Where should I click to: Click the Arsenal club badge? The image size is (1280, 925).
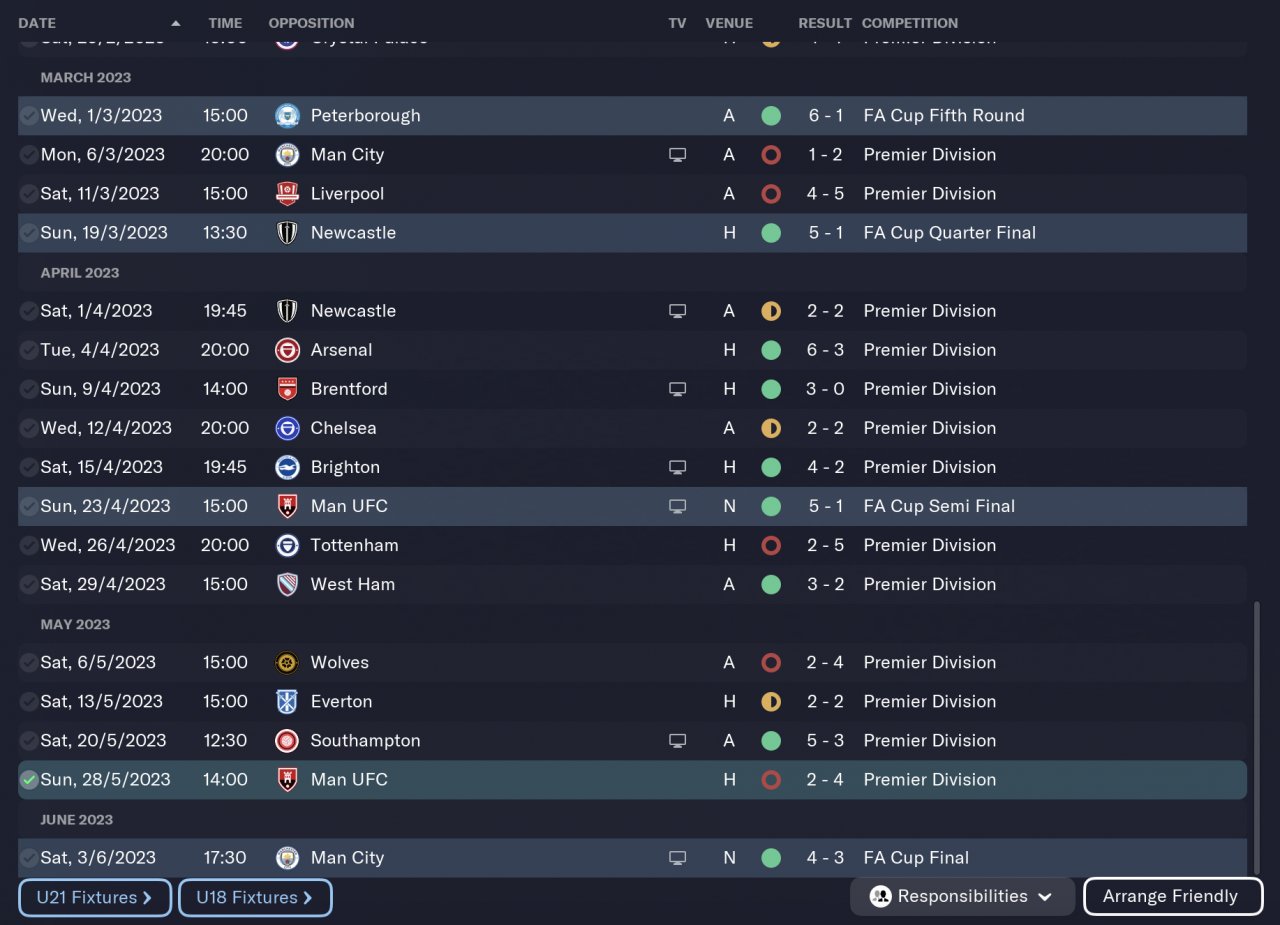(287, 350)
